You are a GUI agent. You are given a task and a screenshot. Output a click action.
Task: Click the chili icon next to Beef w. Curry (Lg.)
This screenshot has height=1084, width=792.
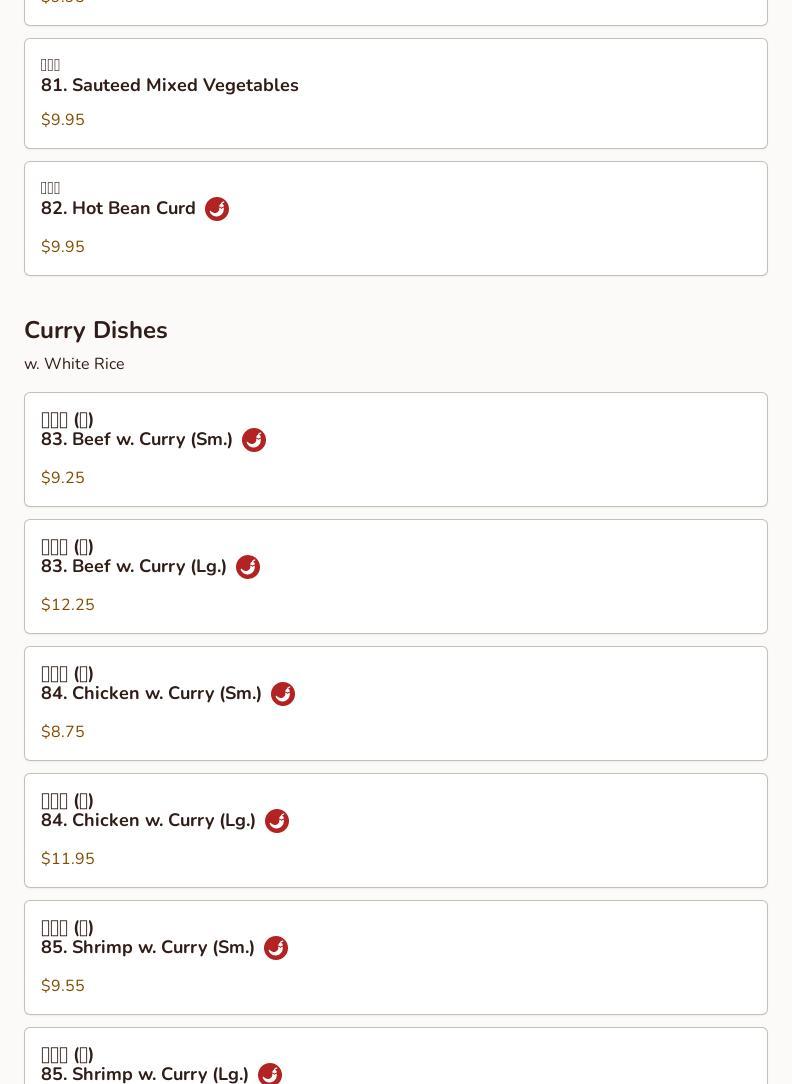tap(248, 567)
